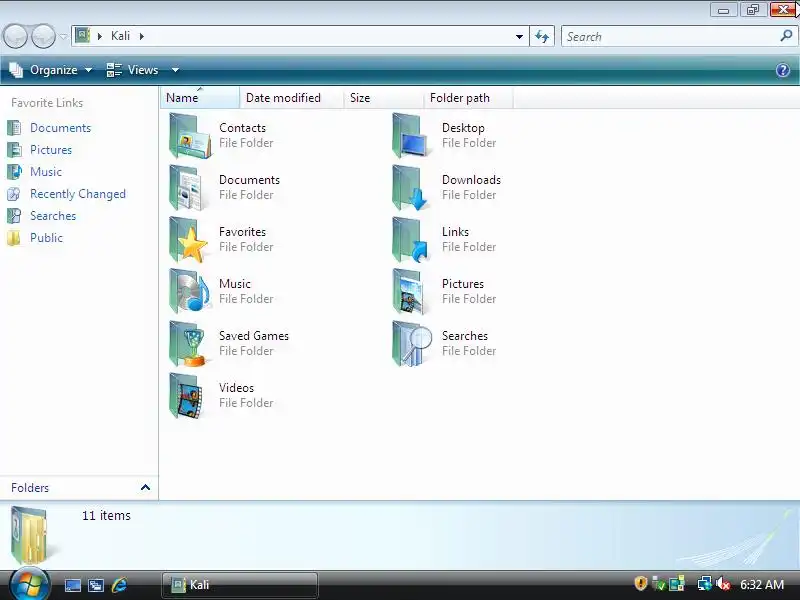Select the Videos folder name
The width and height of the screenshot is (800, 600).
click(x=236, y=388)
